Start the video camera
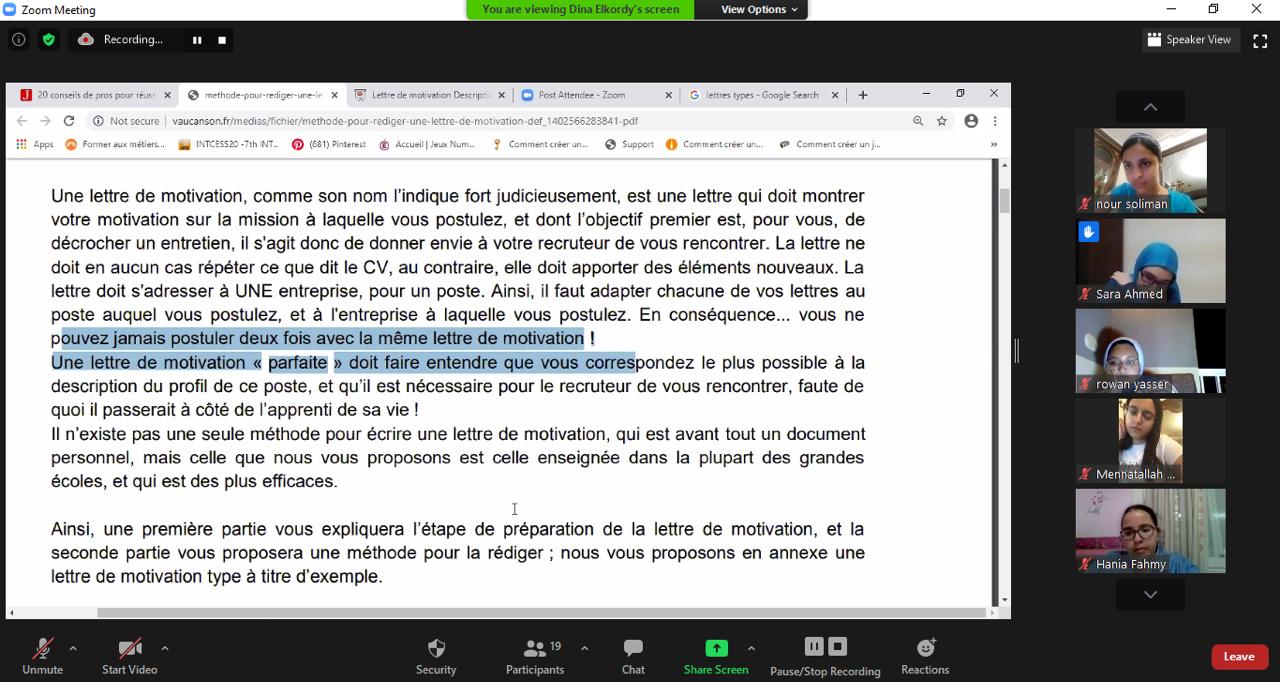The height and width of the screenshot is (682, 1280). click(x=129, y=648)
